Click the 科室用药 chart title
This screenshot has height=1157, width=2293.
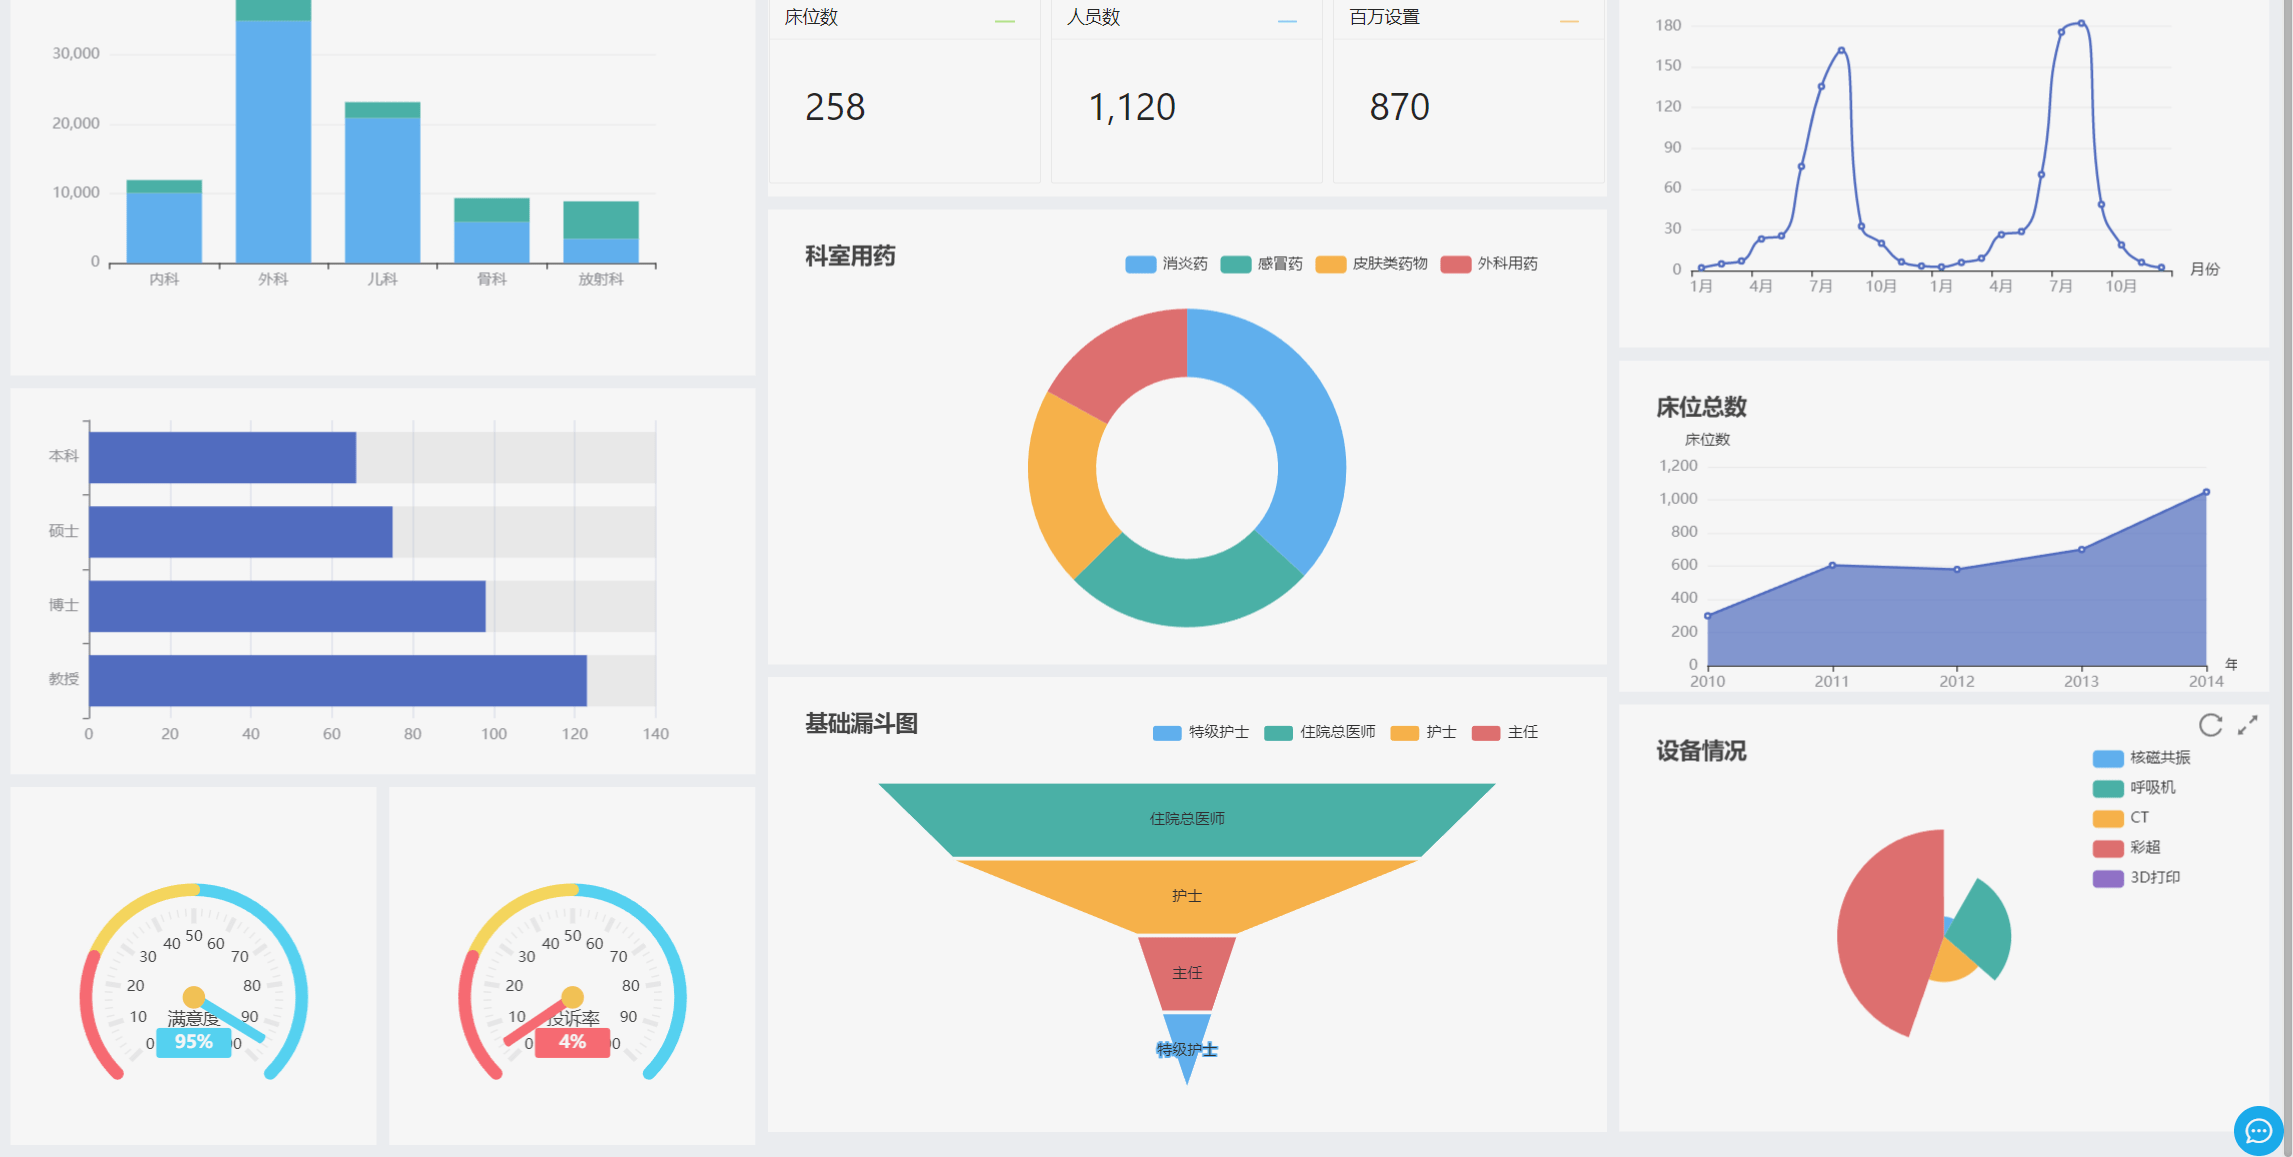pos(850,256)
